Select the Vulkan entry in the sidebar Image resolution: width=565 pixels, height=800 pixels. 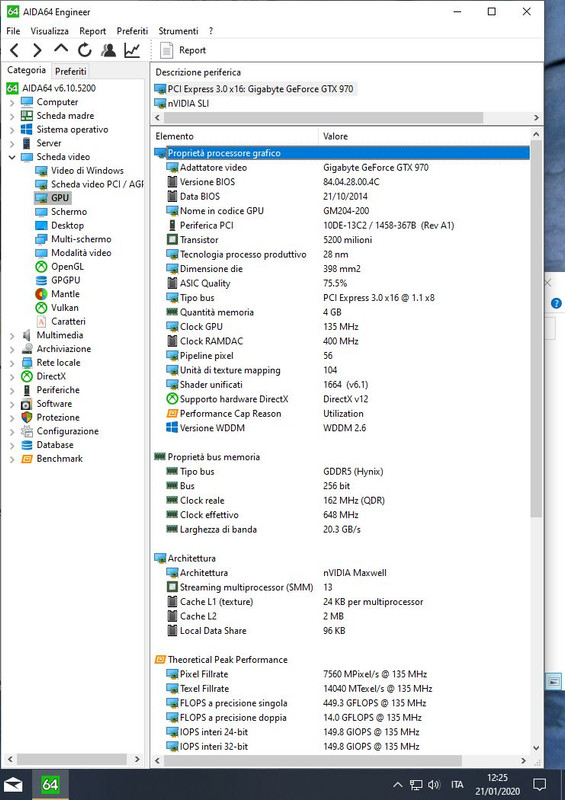pos(64,308)
